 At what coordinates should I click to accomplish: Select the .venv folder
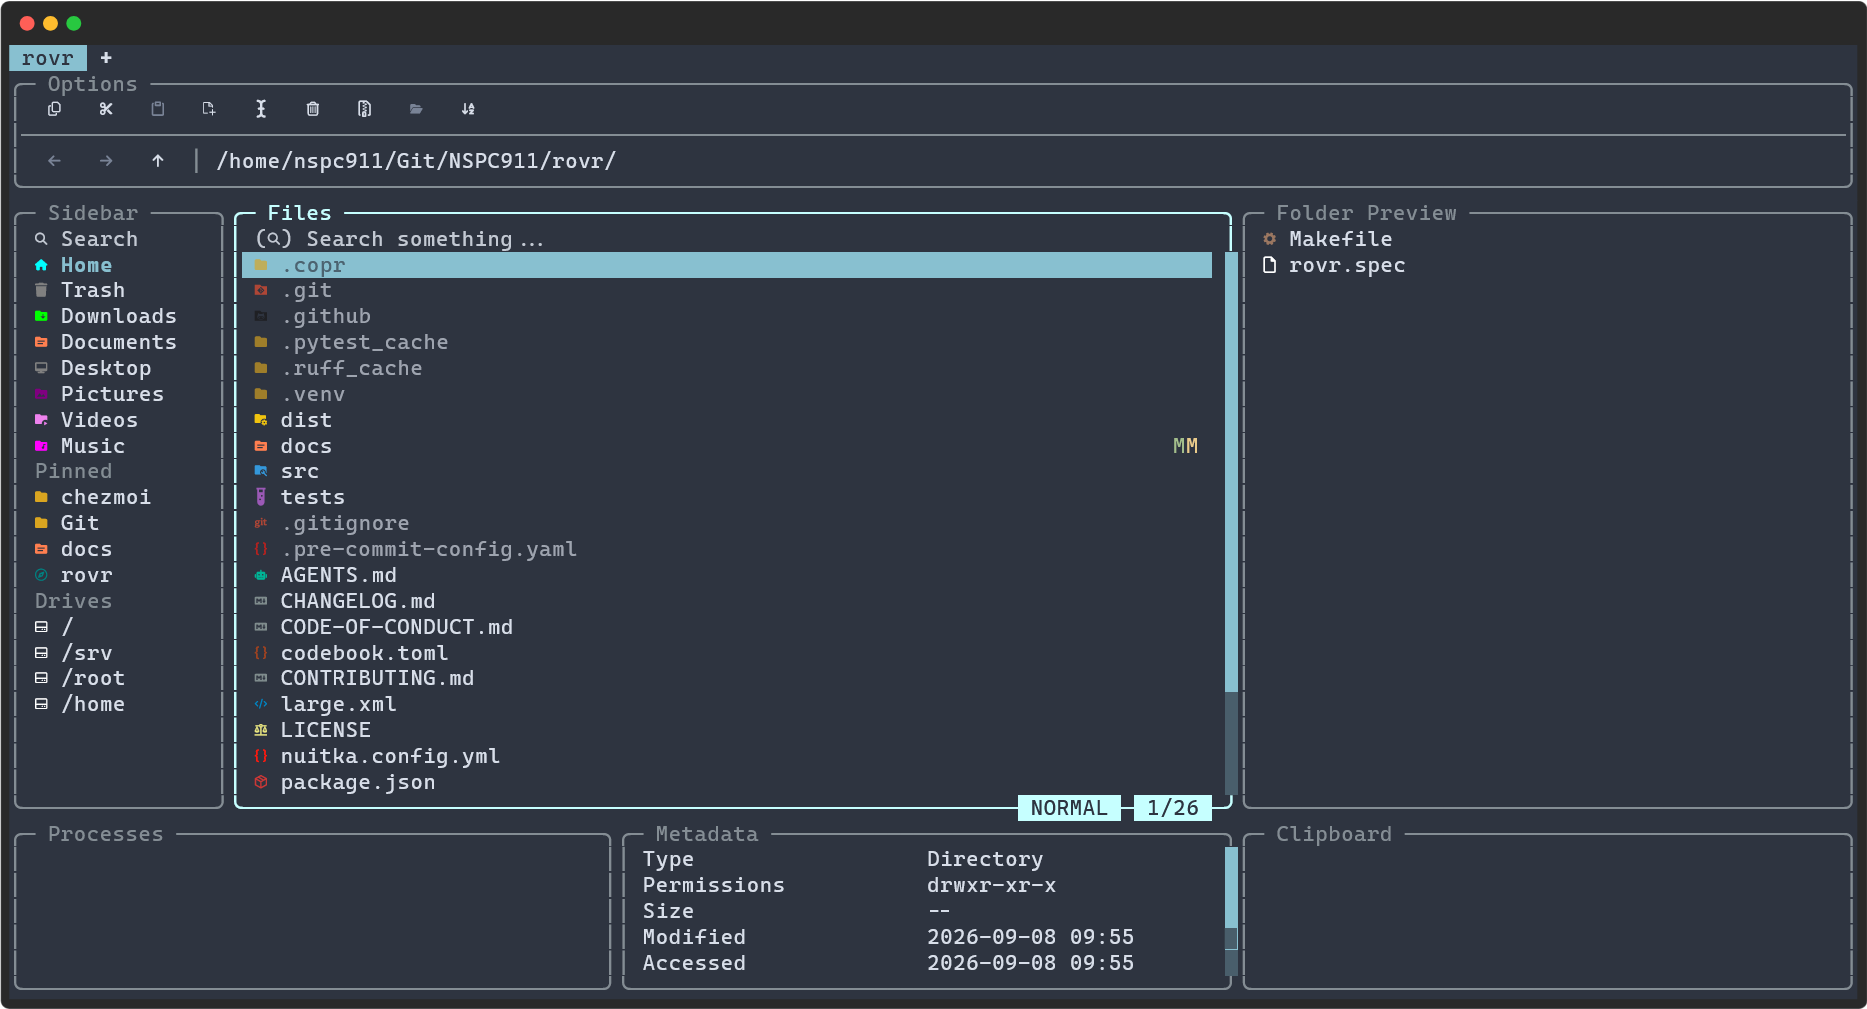click(x=727, y=394)
